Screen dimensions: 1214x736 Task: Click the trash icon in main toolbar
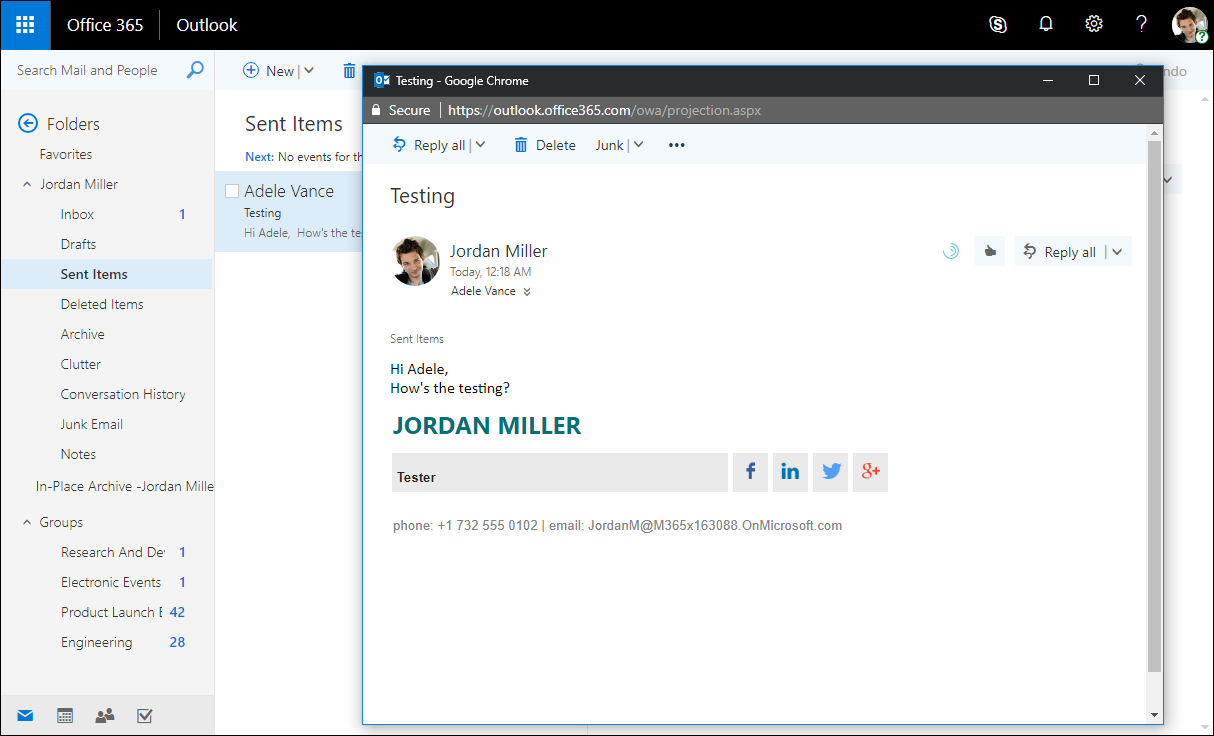click(349, 71)
